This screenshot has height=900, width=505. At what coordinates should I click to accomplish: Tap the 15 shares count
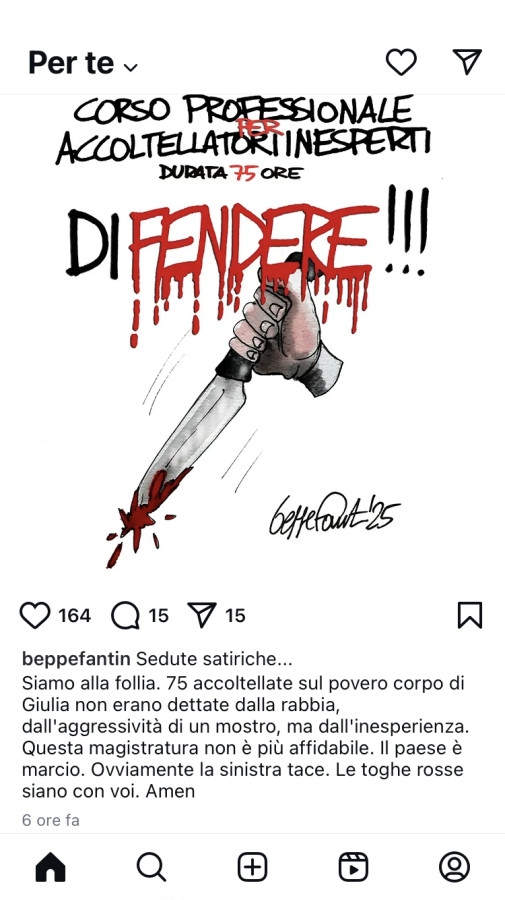235,616
